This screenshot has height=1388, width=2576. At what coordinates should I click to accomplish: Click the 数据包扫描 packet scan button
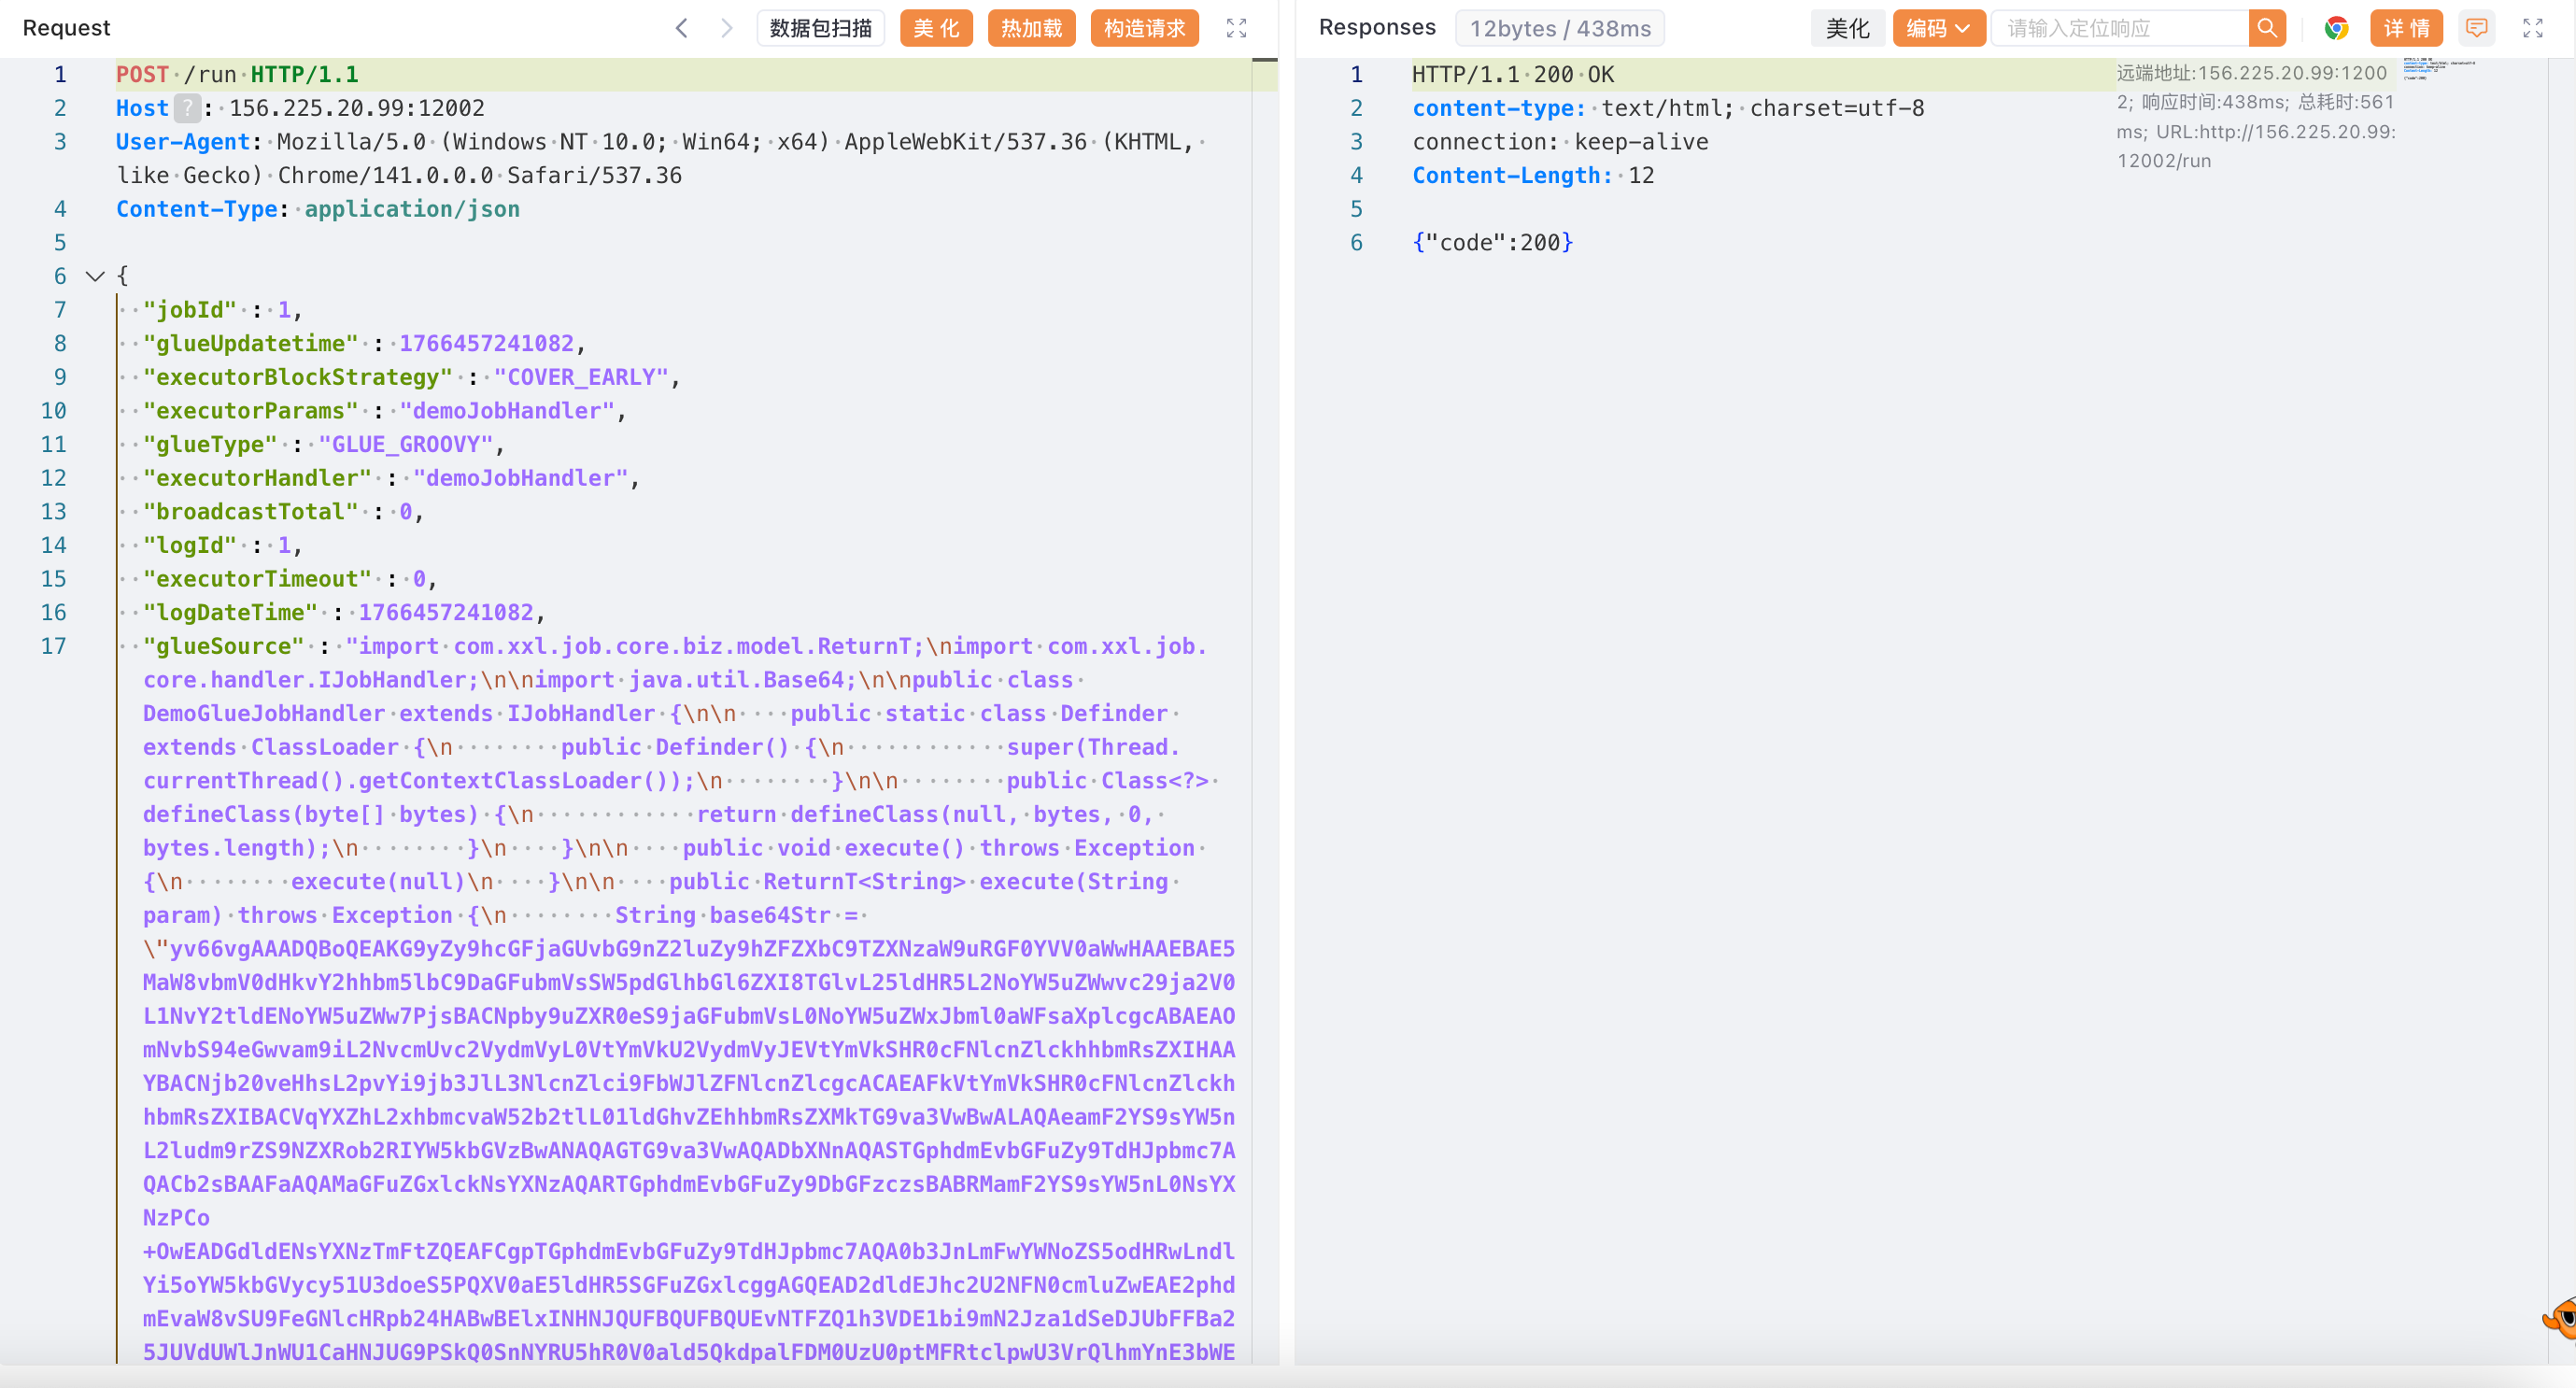click(820, 28)
